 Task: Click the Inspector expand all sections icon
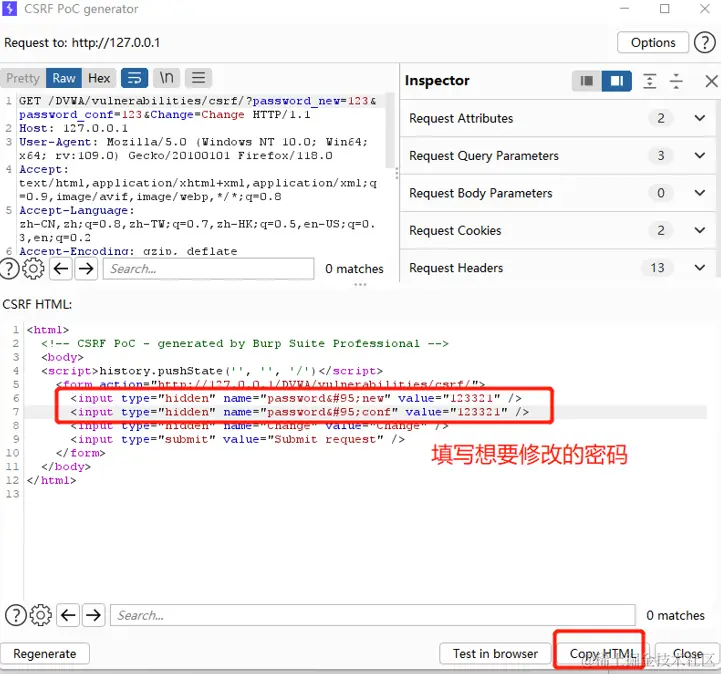649,81
